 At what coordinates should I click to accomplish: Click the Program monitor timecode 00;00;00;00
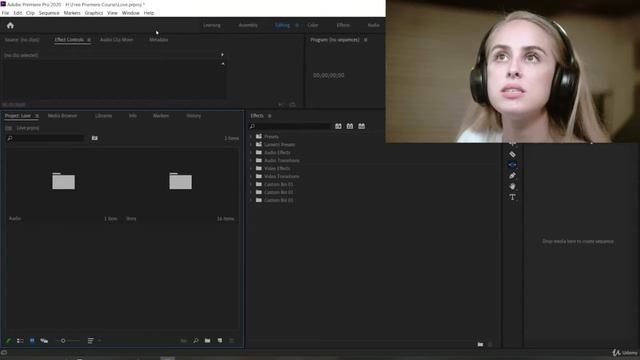pyautogui.click(x=329, y=76)
